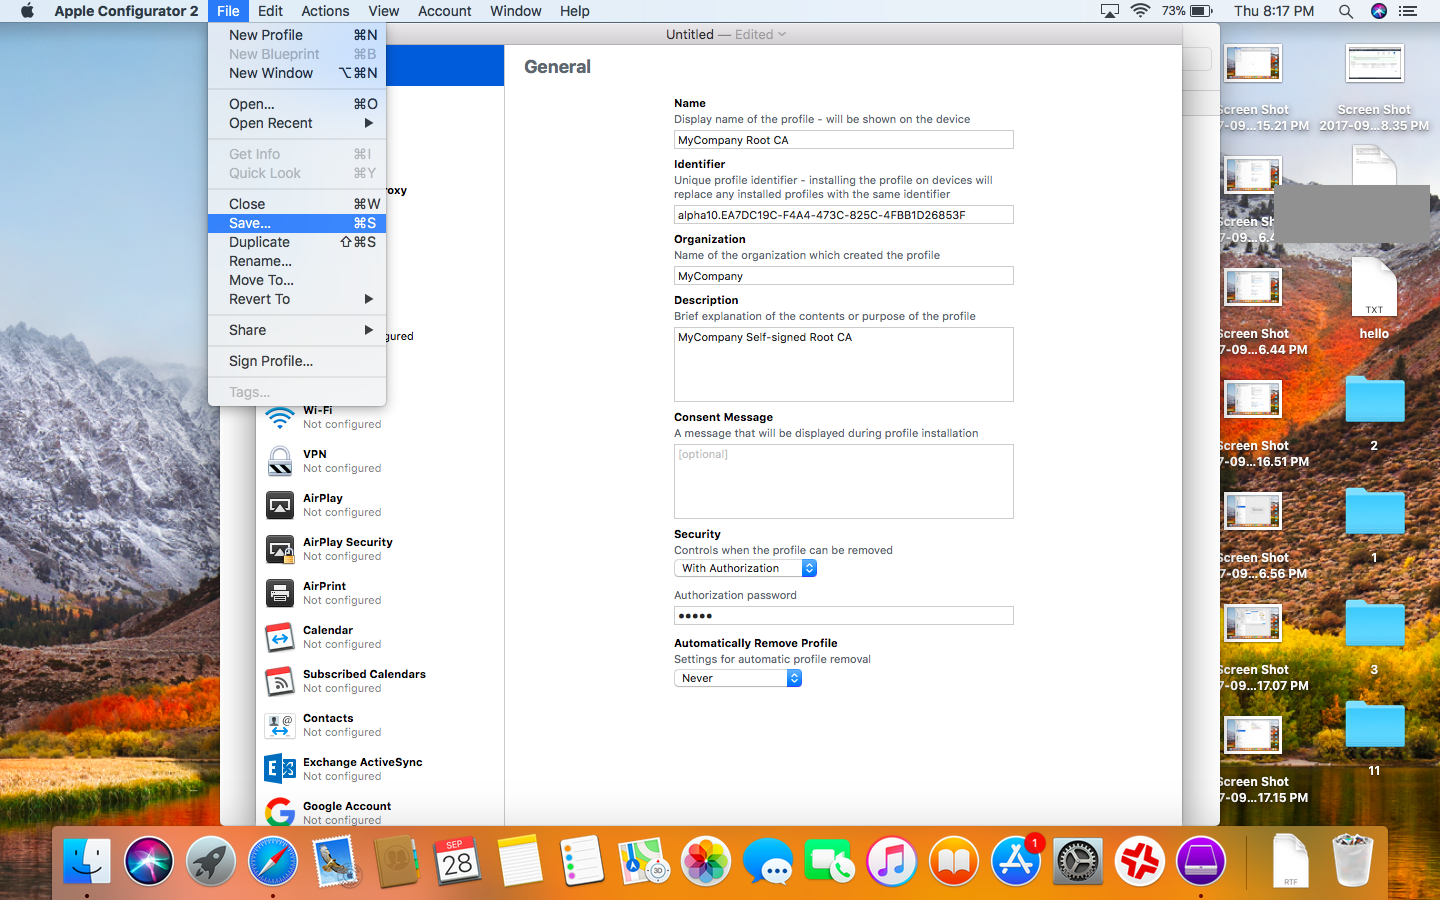Open Launchpad rocket icon in Dock
Viewport: 1440px width, 900px height.
pyautogui.click(x=211, y=861)
